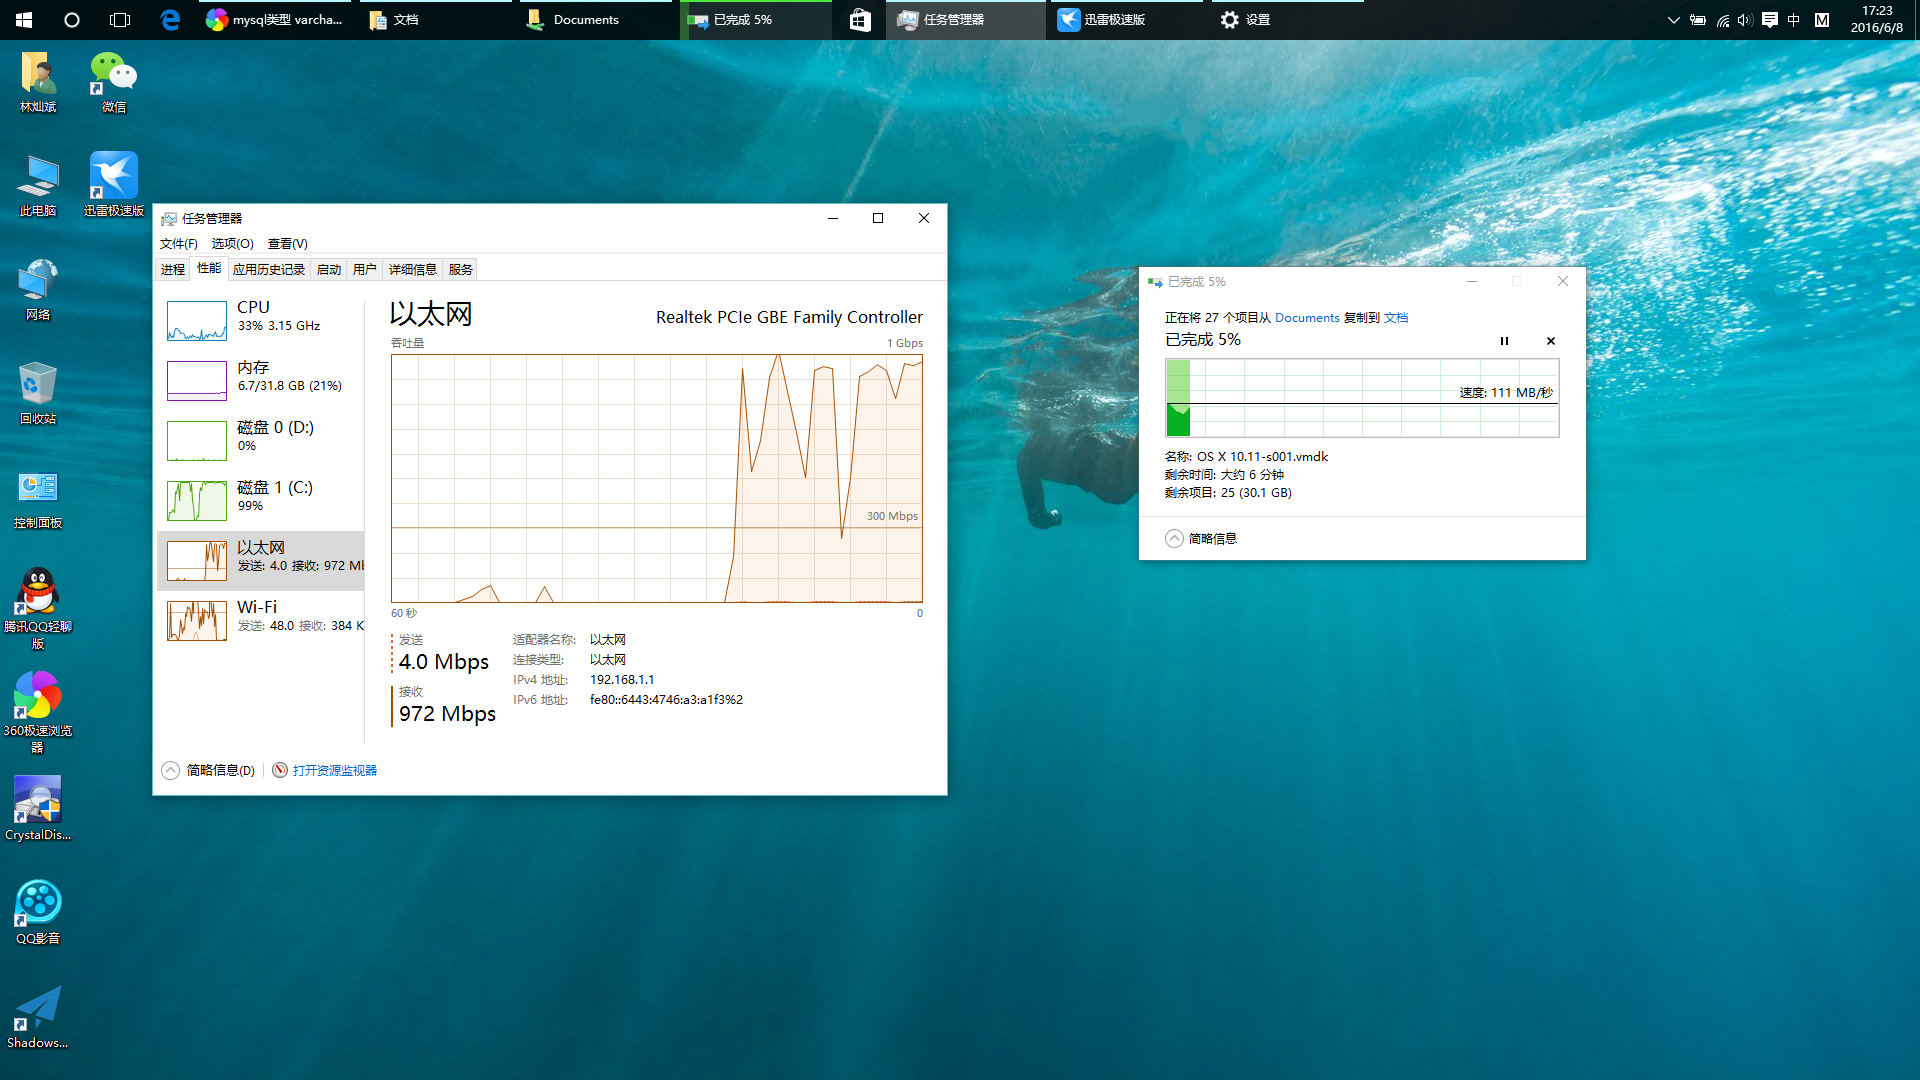The width and height of the screenshot is (1920, 1080).
Task: Select 磁盘 1 (C:) performance entry
Action: pos(261,500)
